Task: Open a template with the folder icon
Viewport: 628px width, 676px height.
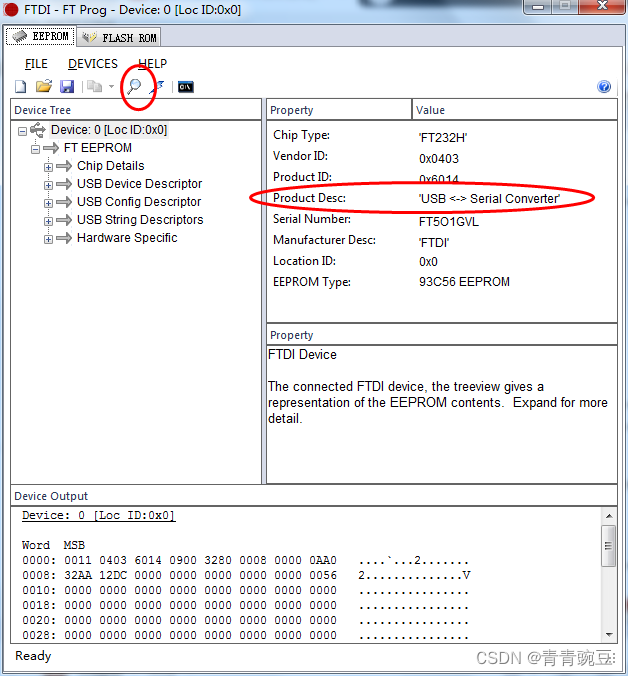Action: click(44, 86)
